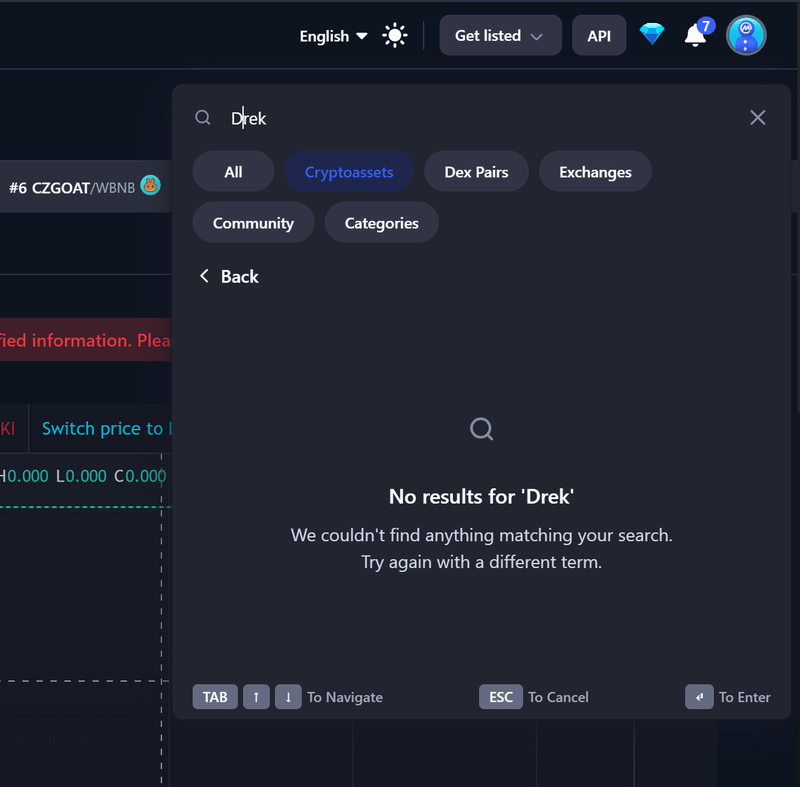Focus the search field containing Drek

click(x=480, y=118)
